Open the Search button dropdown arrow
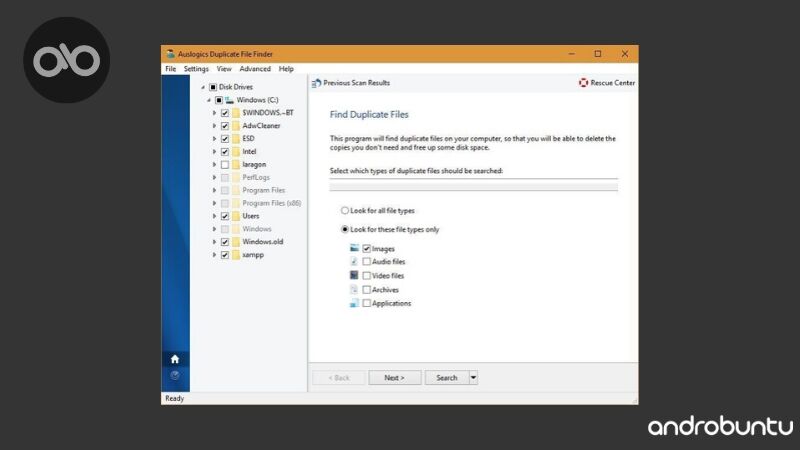The height and width of the screenshot is (450, 800). [x=473, y=378]
